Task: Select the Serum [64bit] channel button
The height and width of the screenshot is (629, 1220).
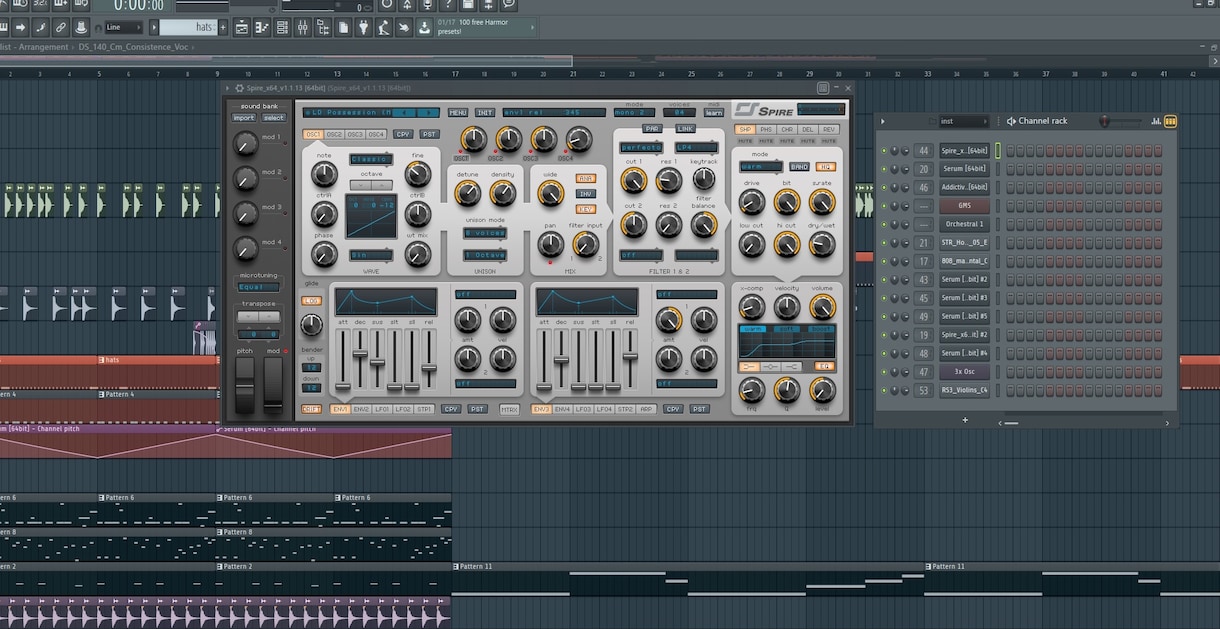Action: [x=964, y=169]
